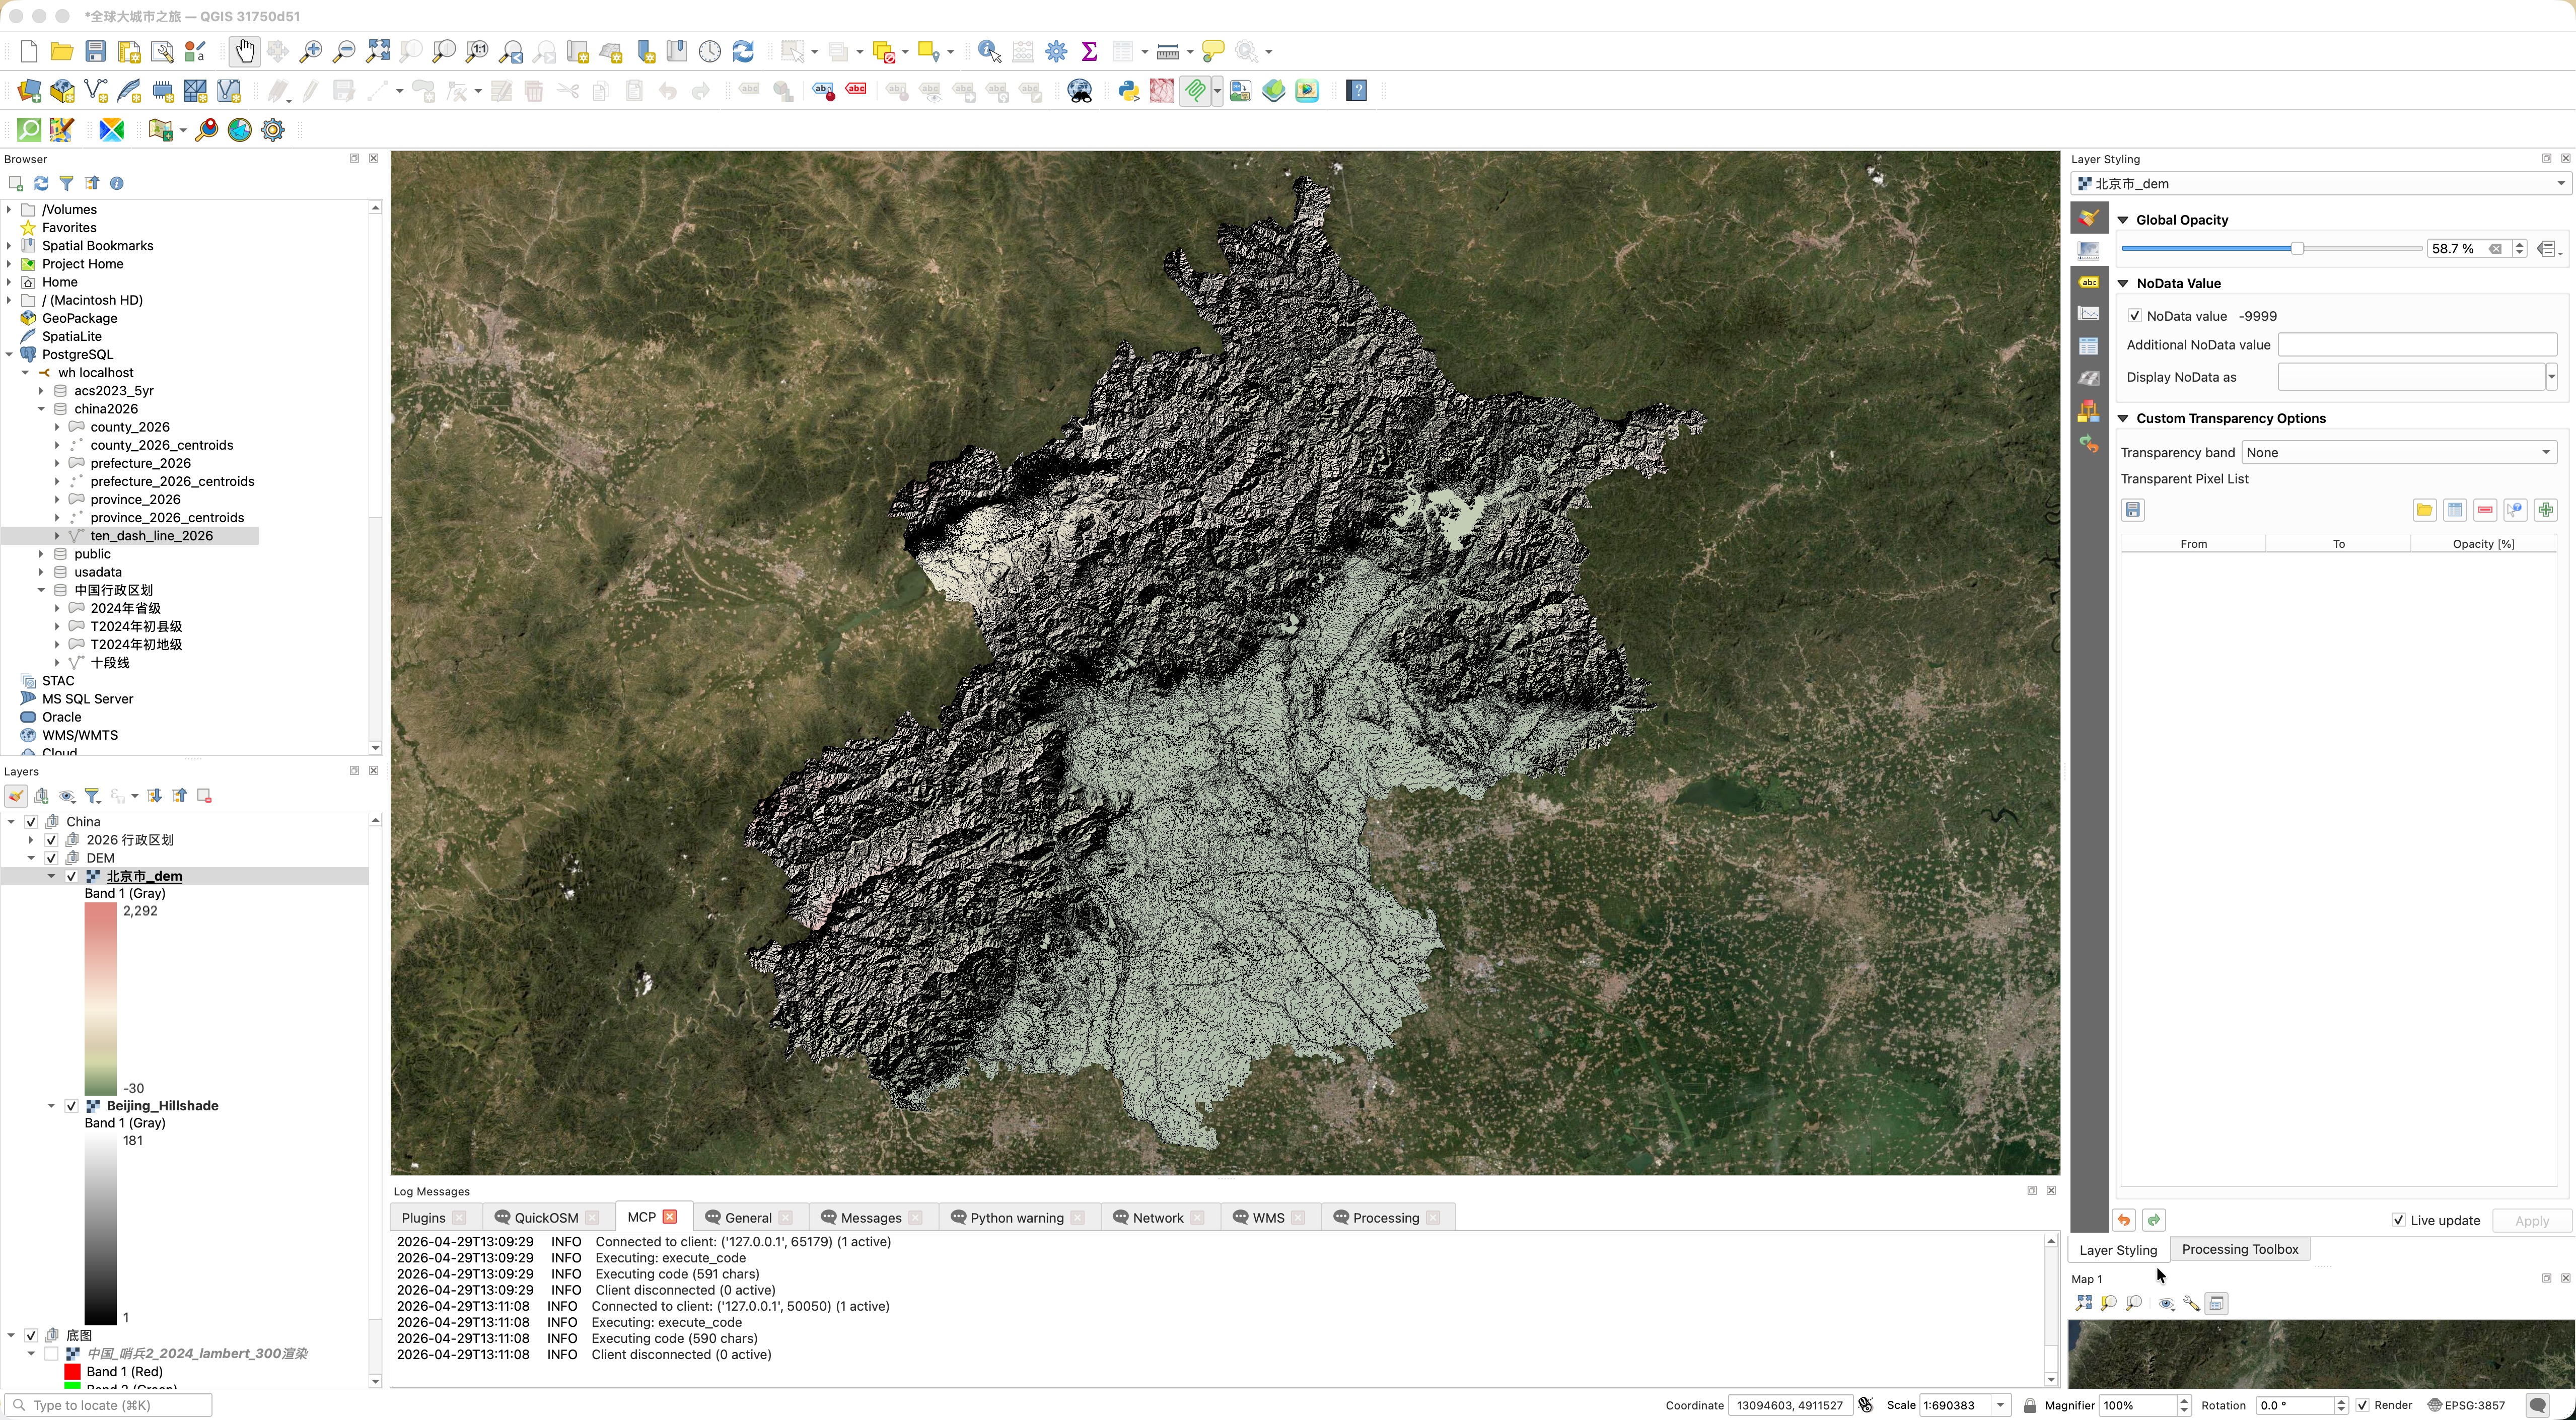This screenshot has height=1420, width=2576.
Task: Toggle visibility of Beijing_Hillshade layer
Action: 72,1105
